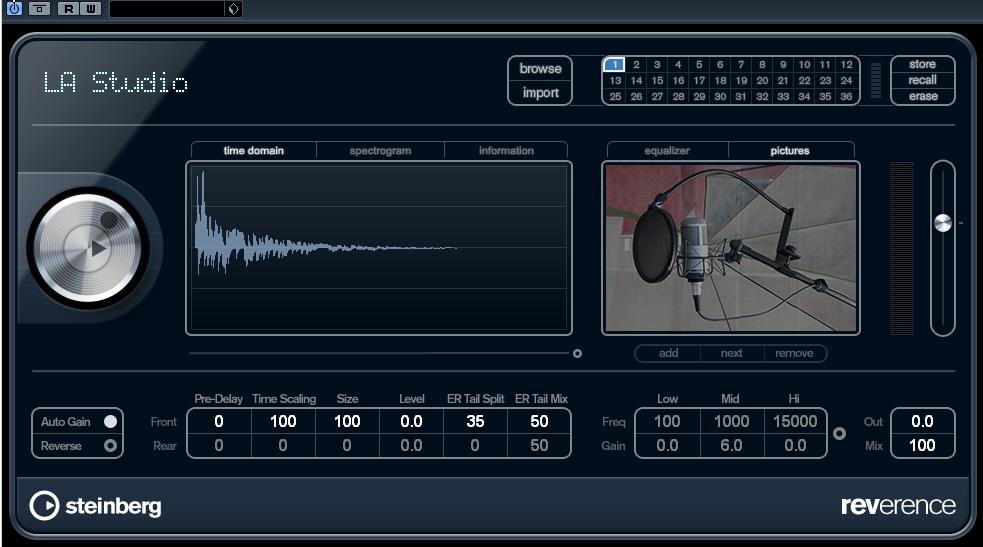Screen dimensions: 983x547
Task: Toggle the EQ activation button beside Hi
Action: point(839,434)
